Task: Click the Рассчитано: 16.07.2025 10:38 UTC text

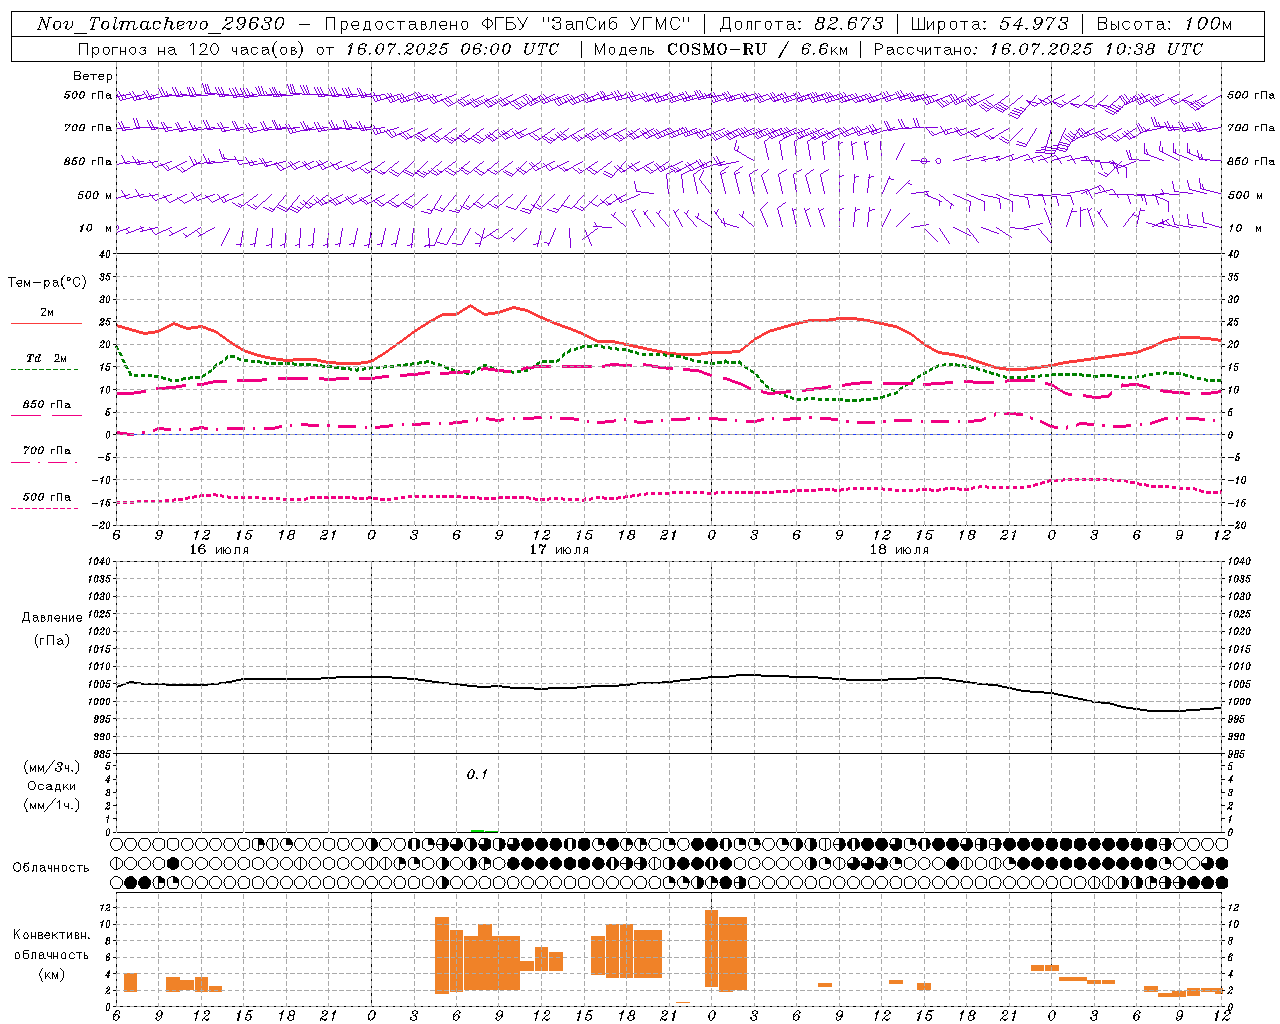Action: [1038, 49]
